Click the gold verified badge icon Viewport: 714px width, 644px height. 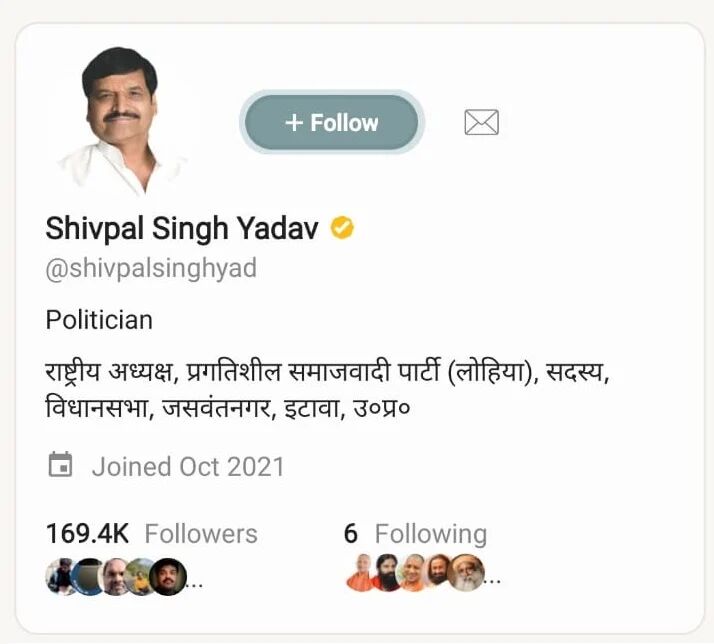point(343,229)
